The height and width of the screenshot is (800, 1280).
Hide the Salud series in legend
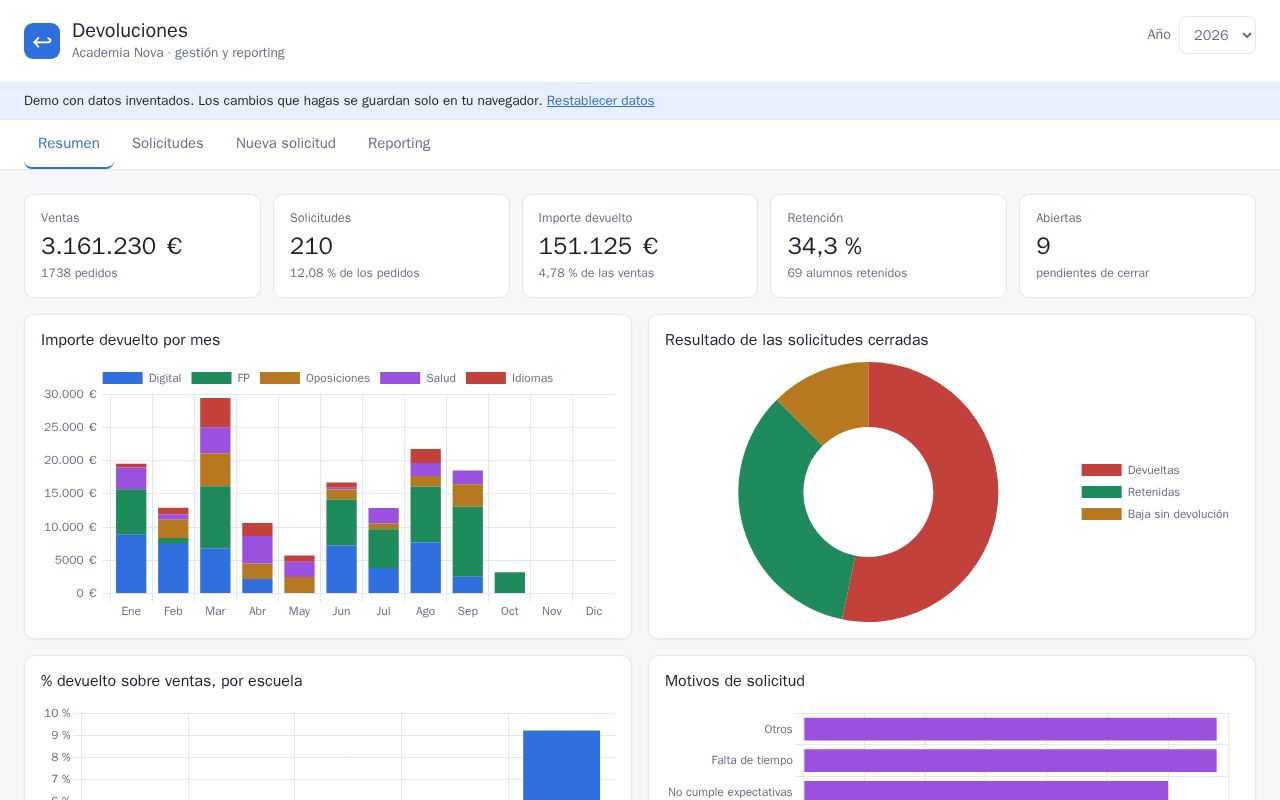coord(418,378)
